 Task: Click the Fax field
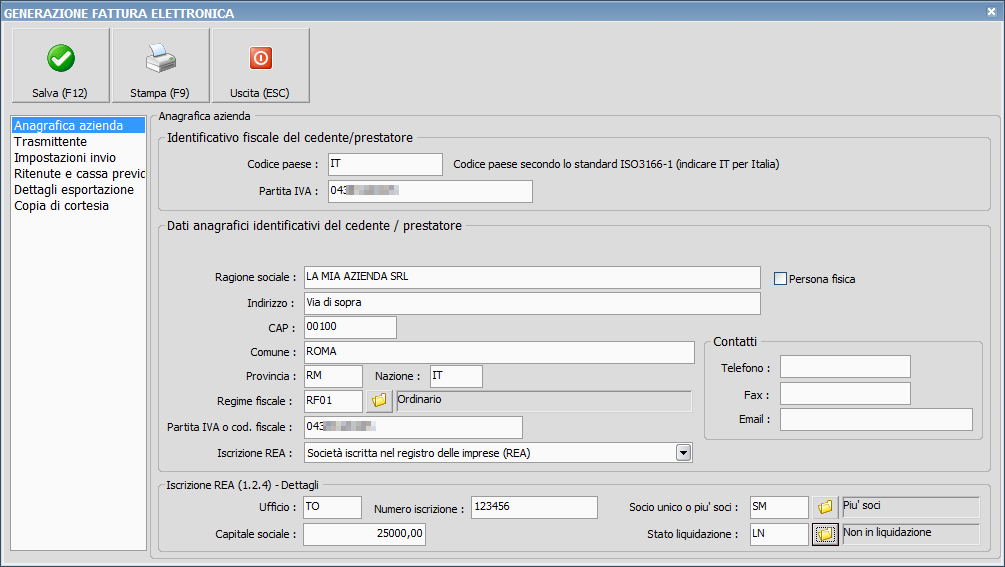point(845,394)
